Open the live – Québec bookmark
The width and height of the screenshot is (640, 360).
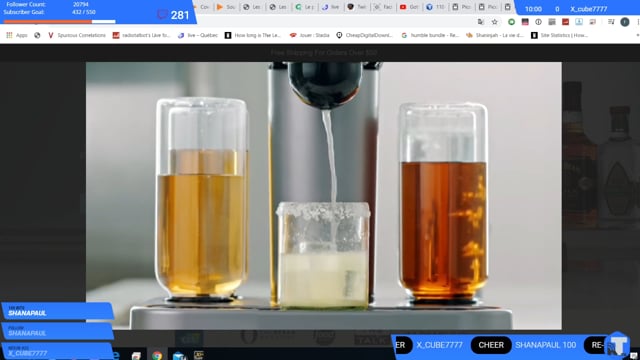198,36
